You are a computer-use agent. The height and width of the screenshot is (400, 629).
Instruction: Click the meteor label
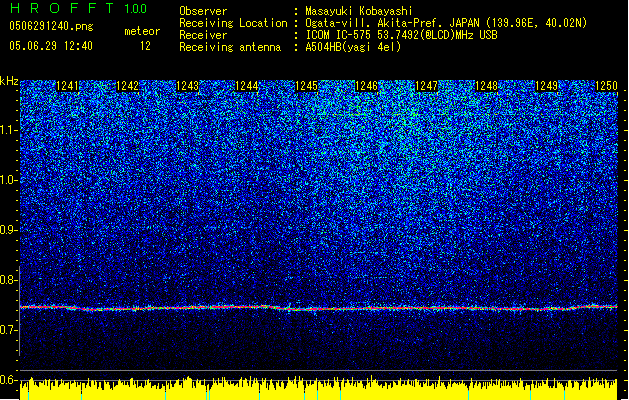[142, 31]
